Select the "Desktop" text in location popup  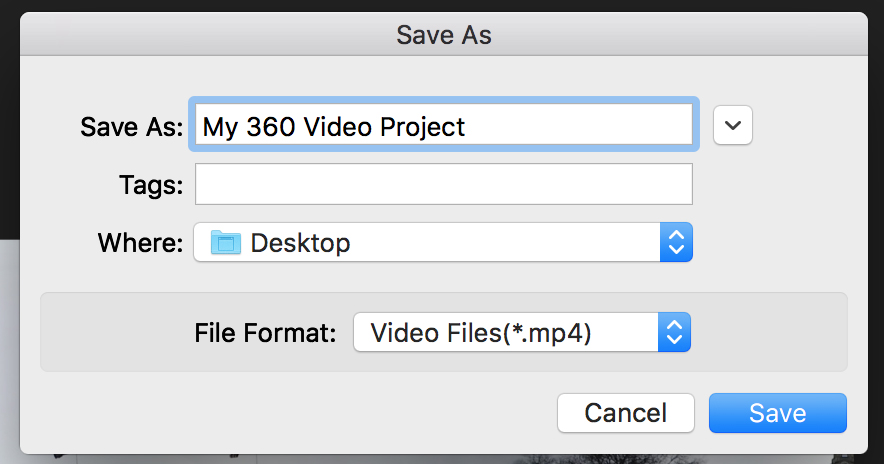pyautogui.click(x=300, y=243)
